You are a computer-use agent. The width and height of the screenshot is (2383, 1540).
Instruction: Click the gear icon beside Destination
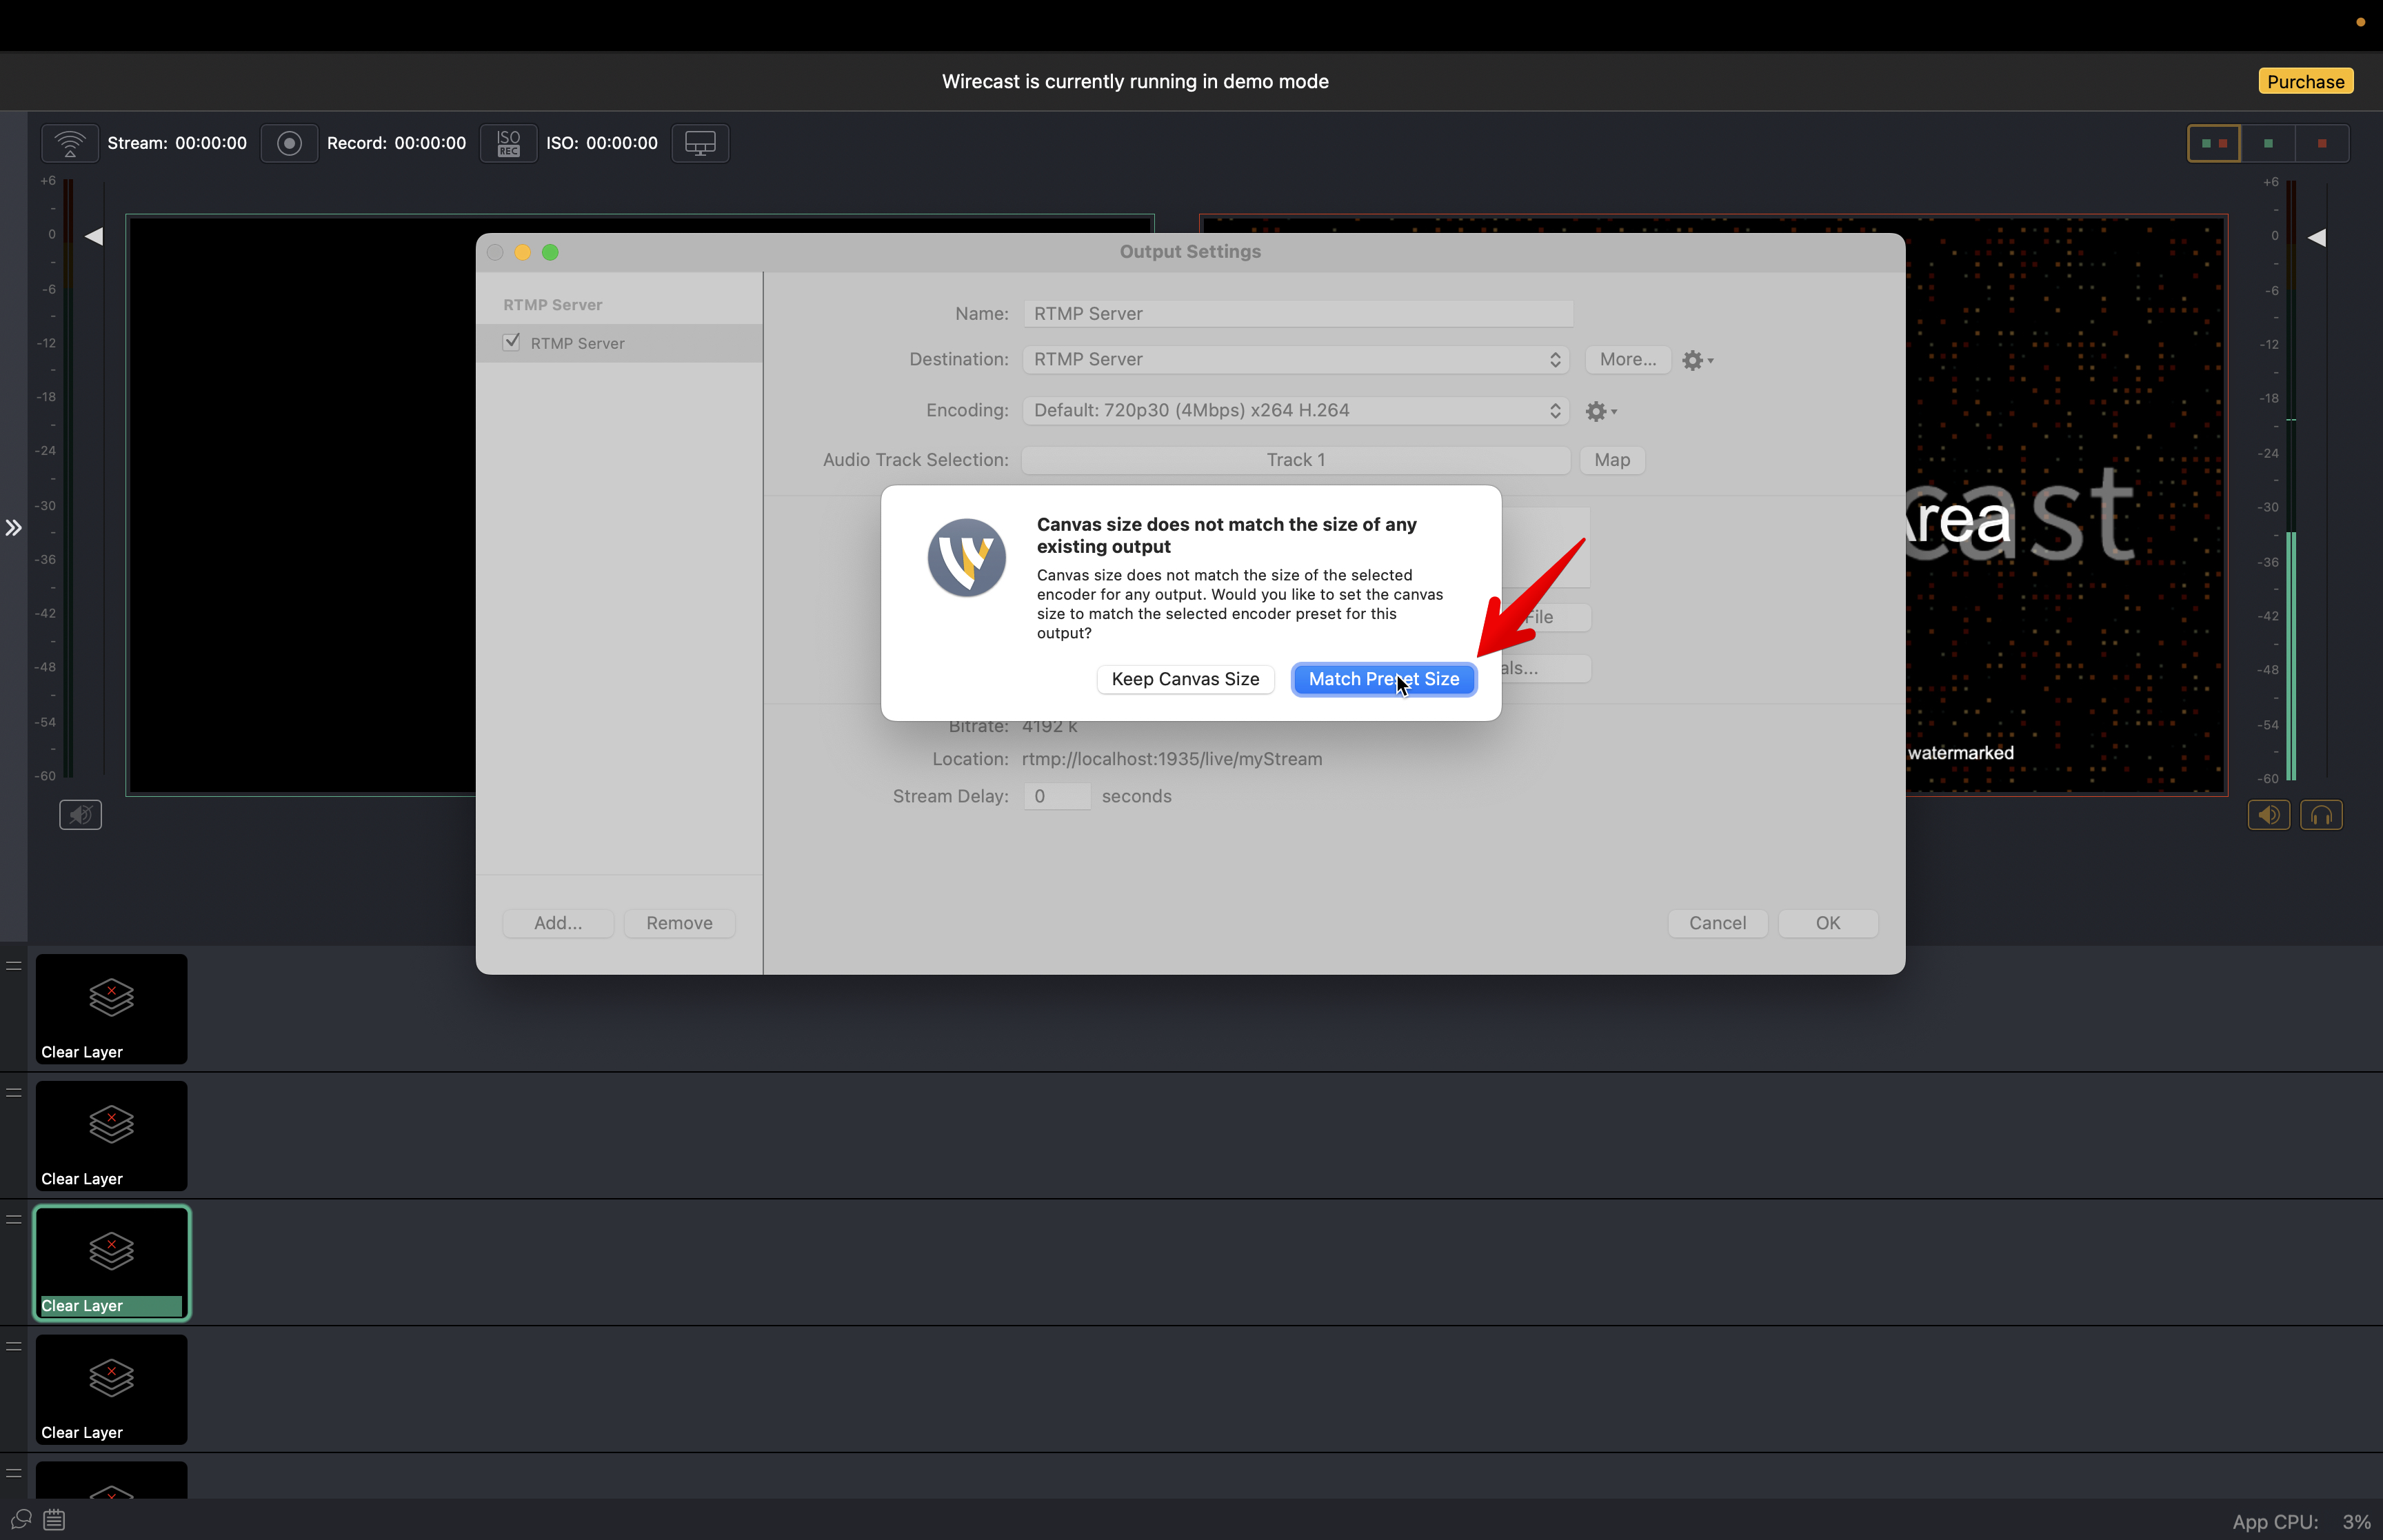[1697, 360]
